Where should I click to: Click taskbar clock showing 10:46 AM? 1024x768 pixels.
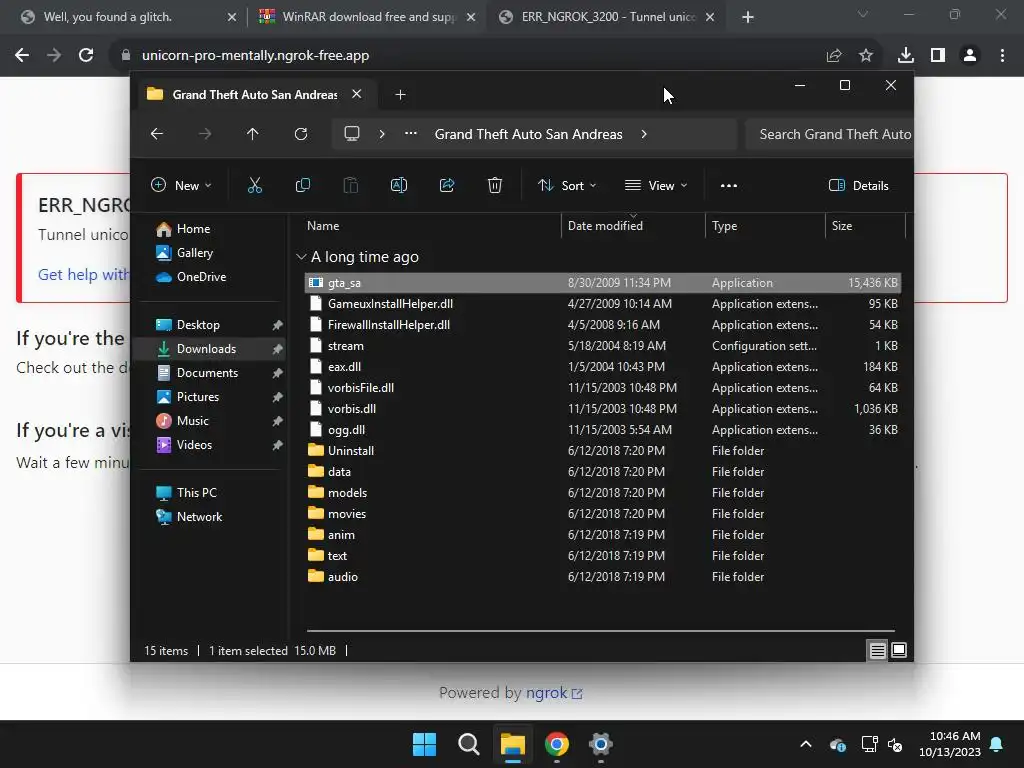pyautogui.click(x=950, y=744)
